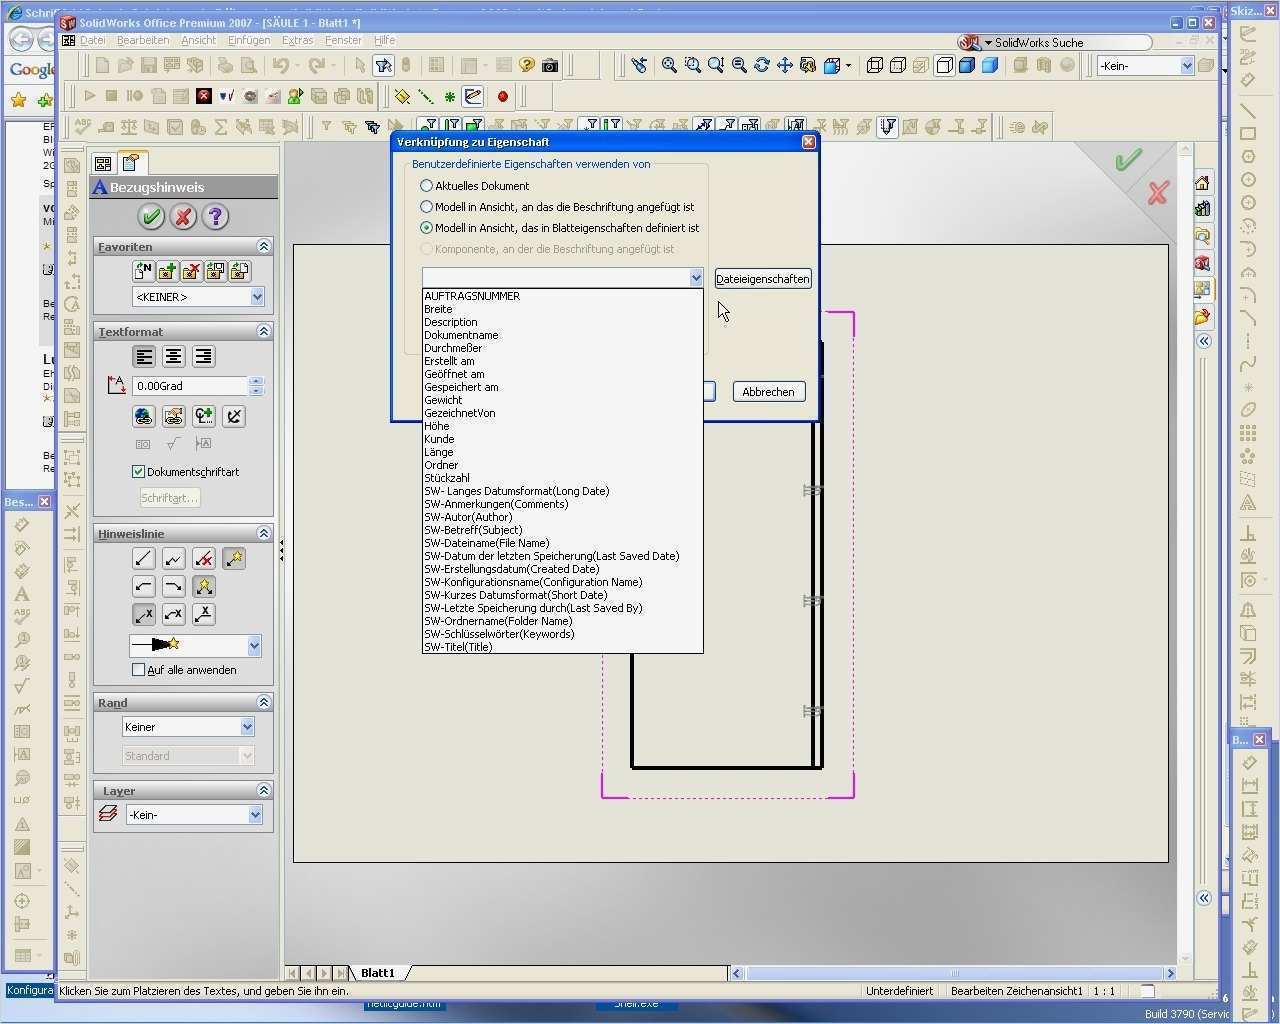Adjust the 0.00Grad angle stepper
1280x1024 pixels.
coord(258,385)
